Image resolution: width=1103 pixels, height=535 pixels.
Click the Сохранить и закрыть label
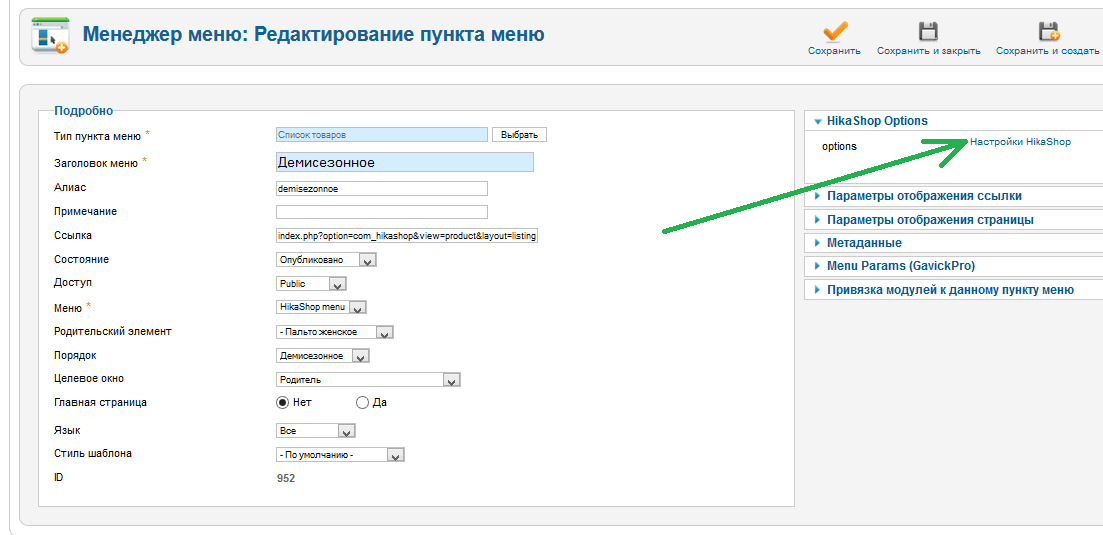[x=929, y=51]
